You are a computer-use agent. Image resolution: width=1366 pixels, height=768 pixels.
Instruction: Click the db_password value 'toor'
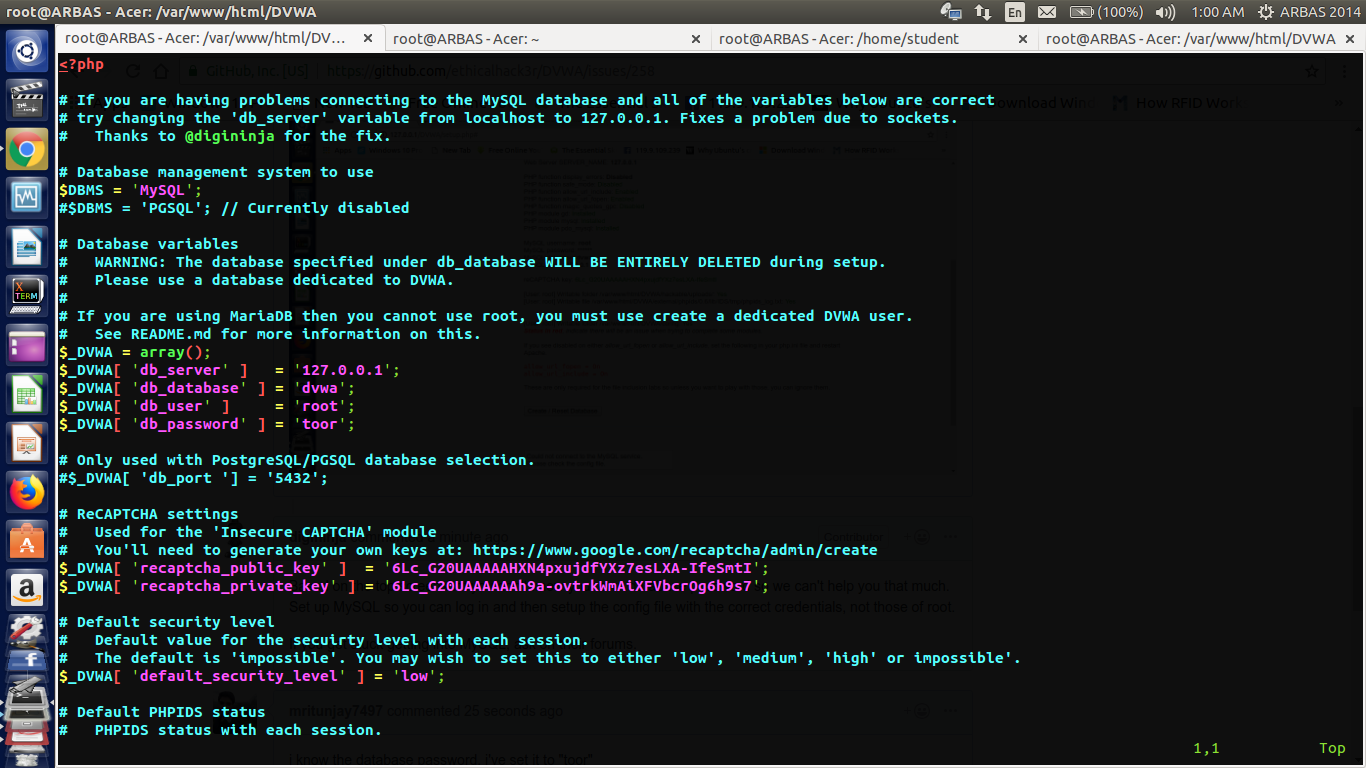tap(324, 424)
